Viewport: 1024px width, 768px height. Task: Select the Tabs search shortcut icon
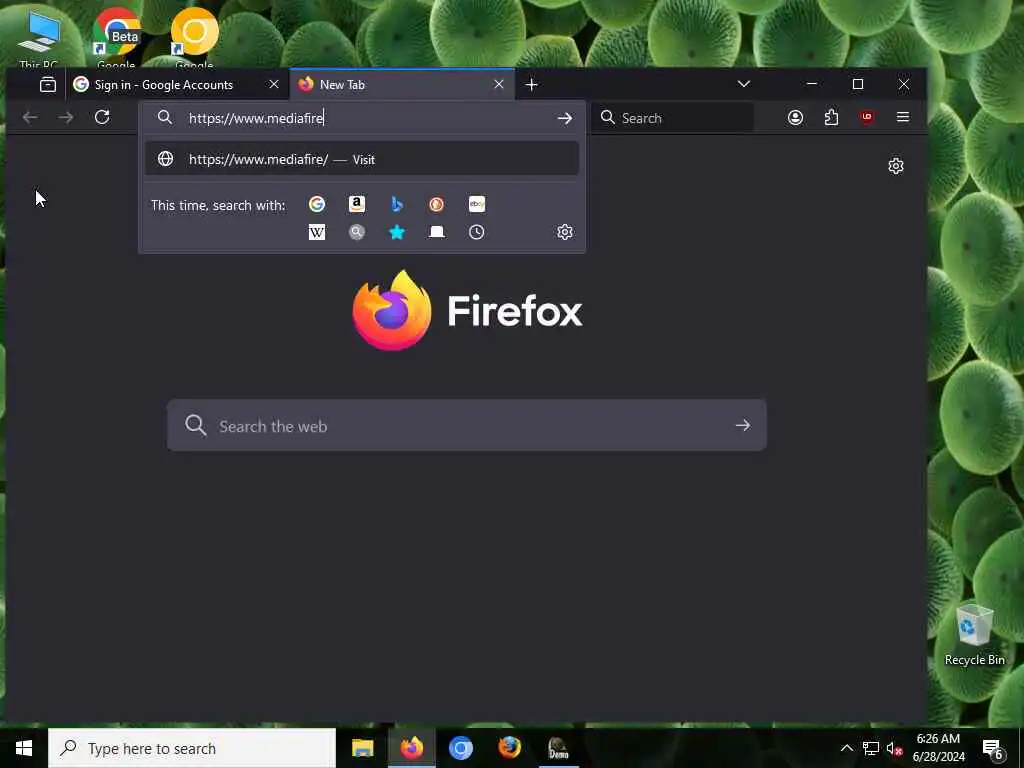click(x=436, y=232)
